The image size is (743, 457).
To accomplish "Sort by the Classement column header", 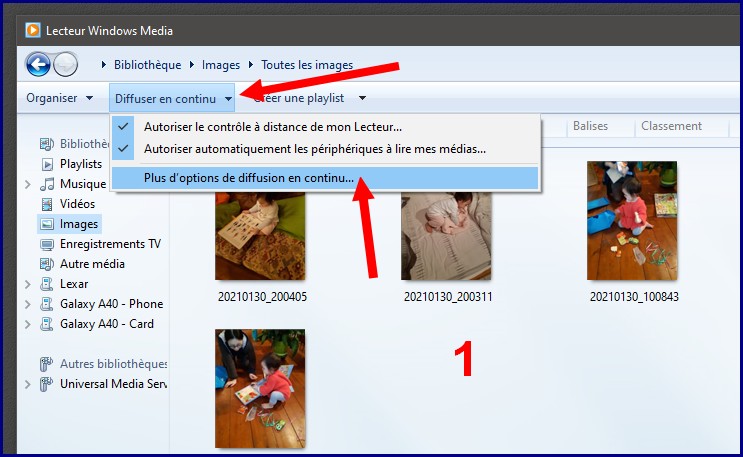I will point(671,126).
